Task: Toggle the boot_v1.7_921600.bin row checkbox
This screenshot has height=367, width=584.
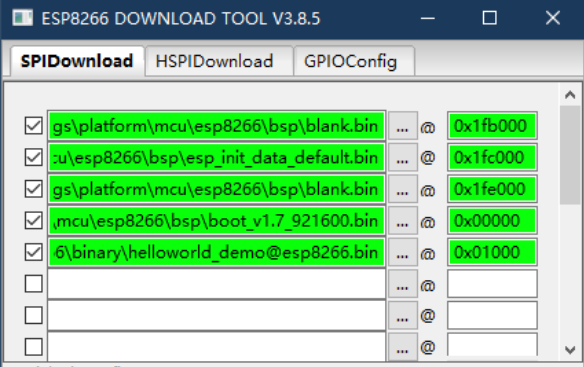Action: [34, 221]
